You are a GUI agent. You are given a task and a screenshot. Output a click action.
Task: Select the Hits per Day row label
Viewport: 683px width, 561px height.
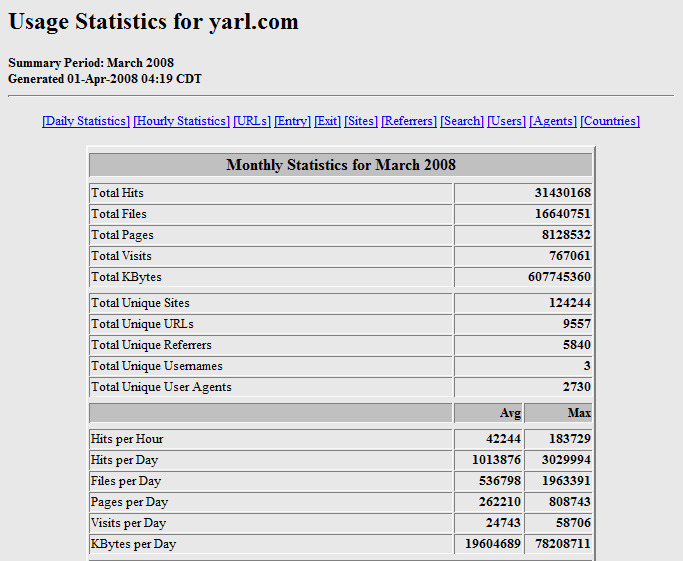click(124, 460)
